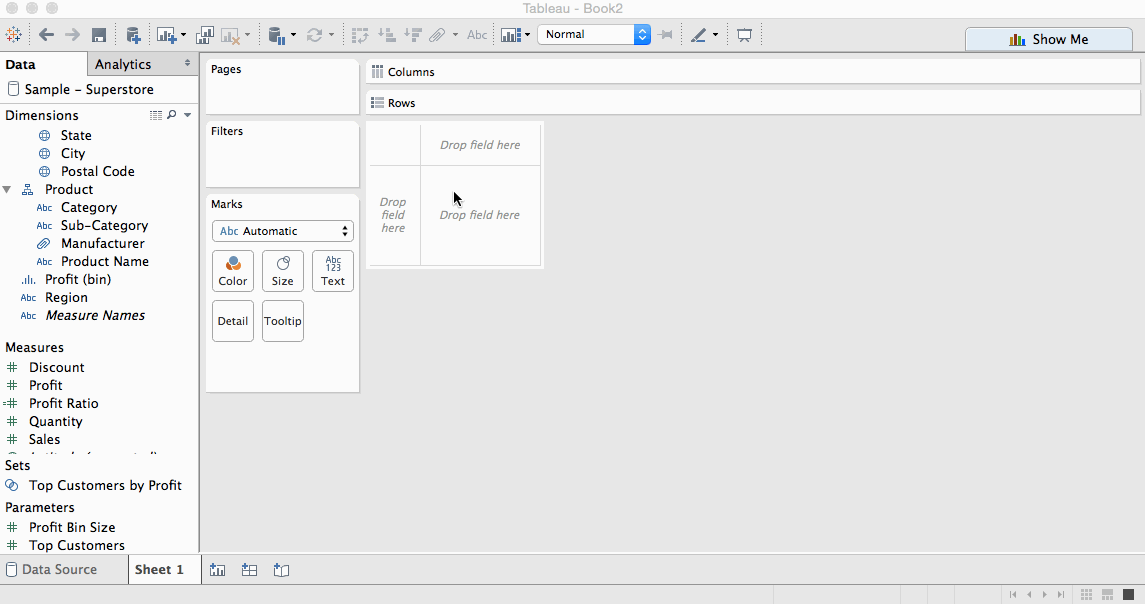Viewport: 1145px width, 604px height.
Task: Select the City dimension field
Action: (x=73, y=153)
